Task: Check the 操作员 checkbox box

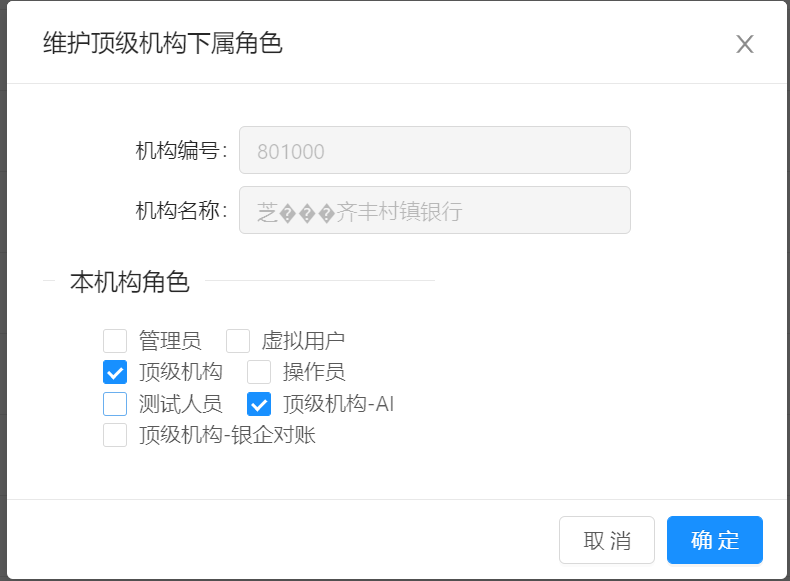Action: point(259,372)
